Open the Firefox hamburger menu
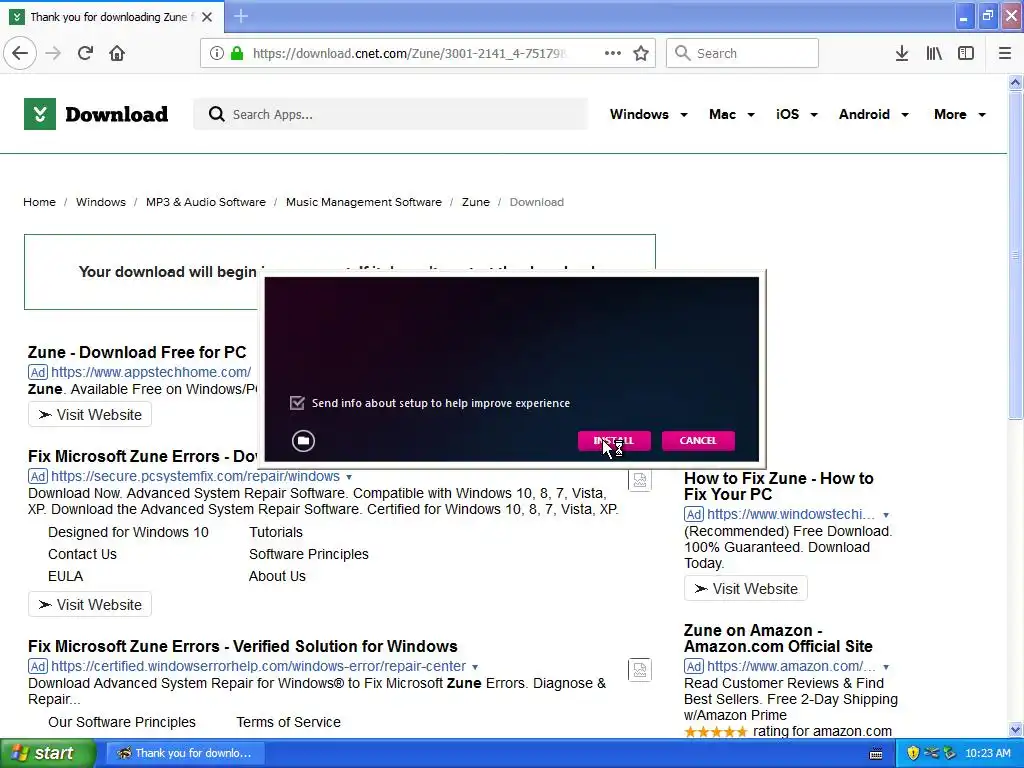1024x768 pixels. pos(1005,53)
